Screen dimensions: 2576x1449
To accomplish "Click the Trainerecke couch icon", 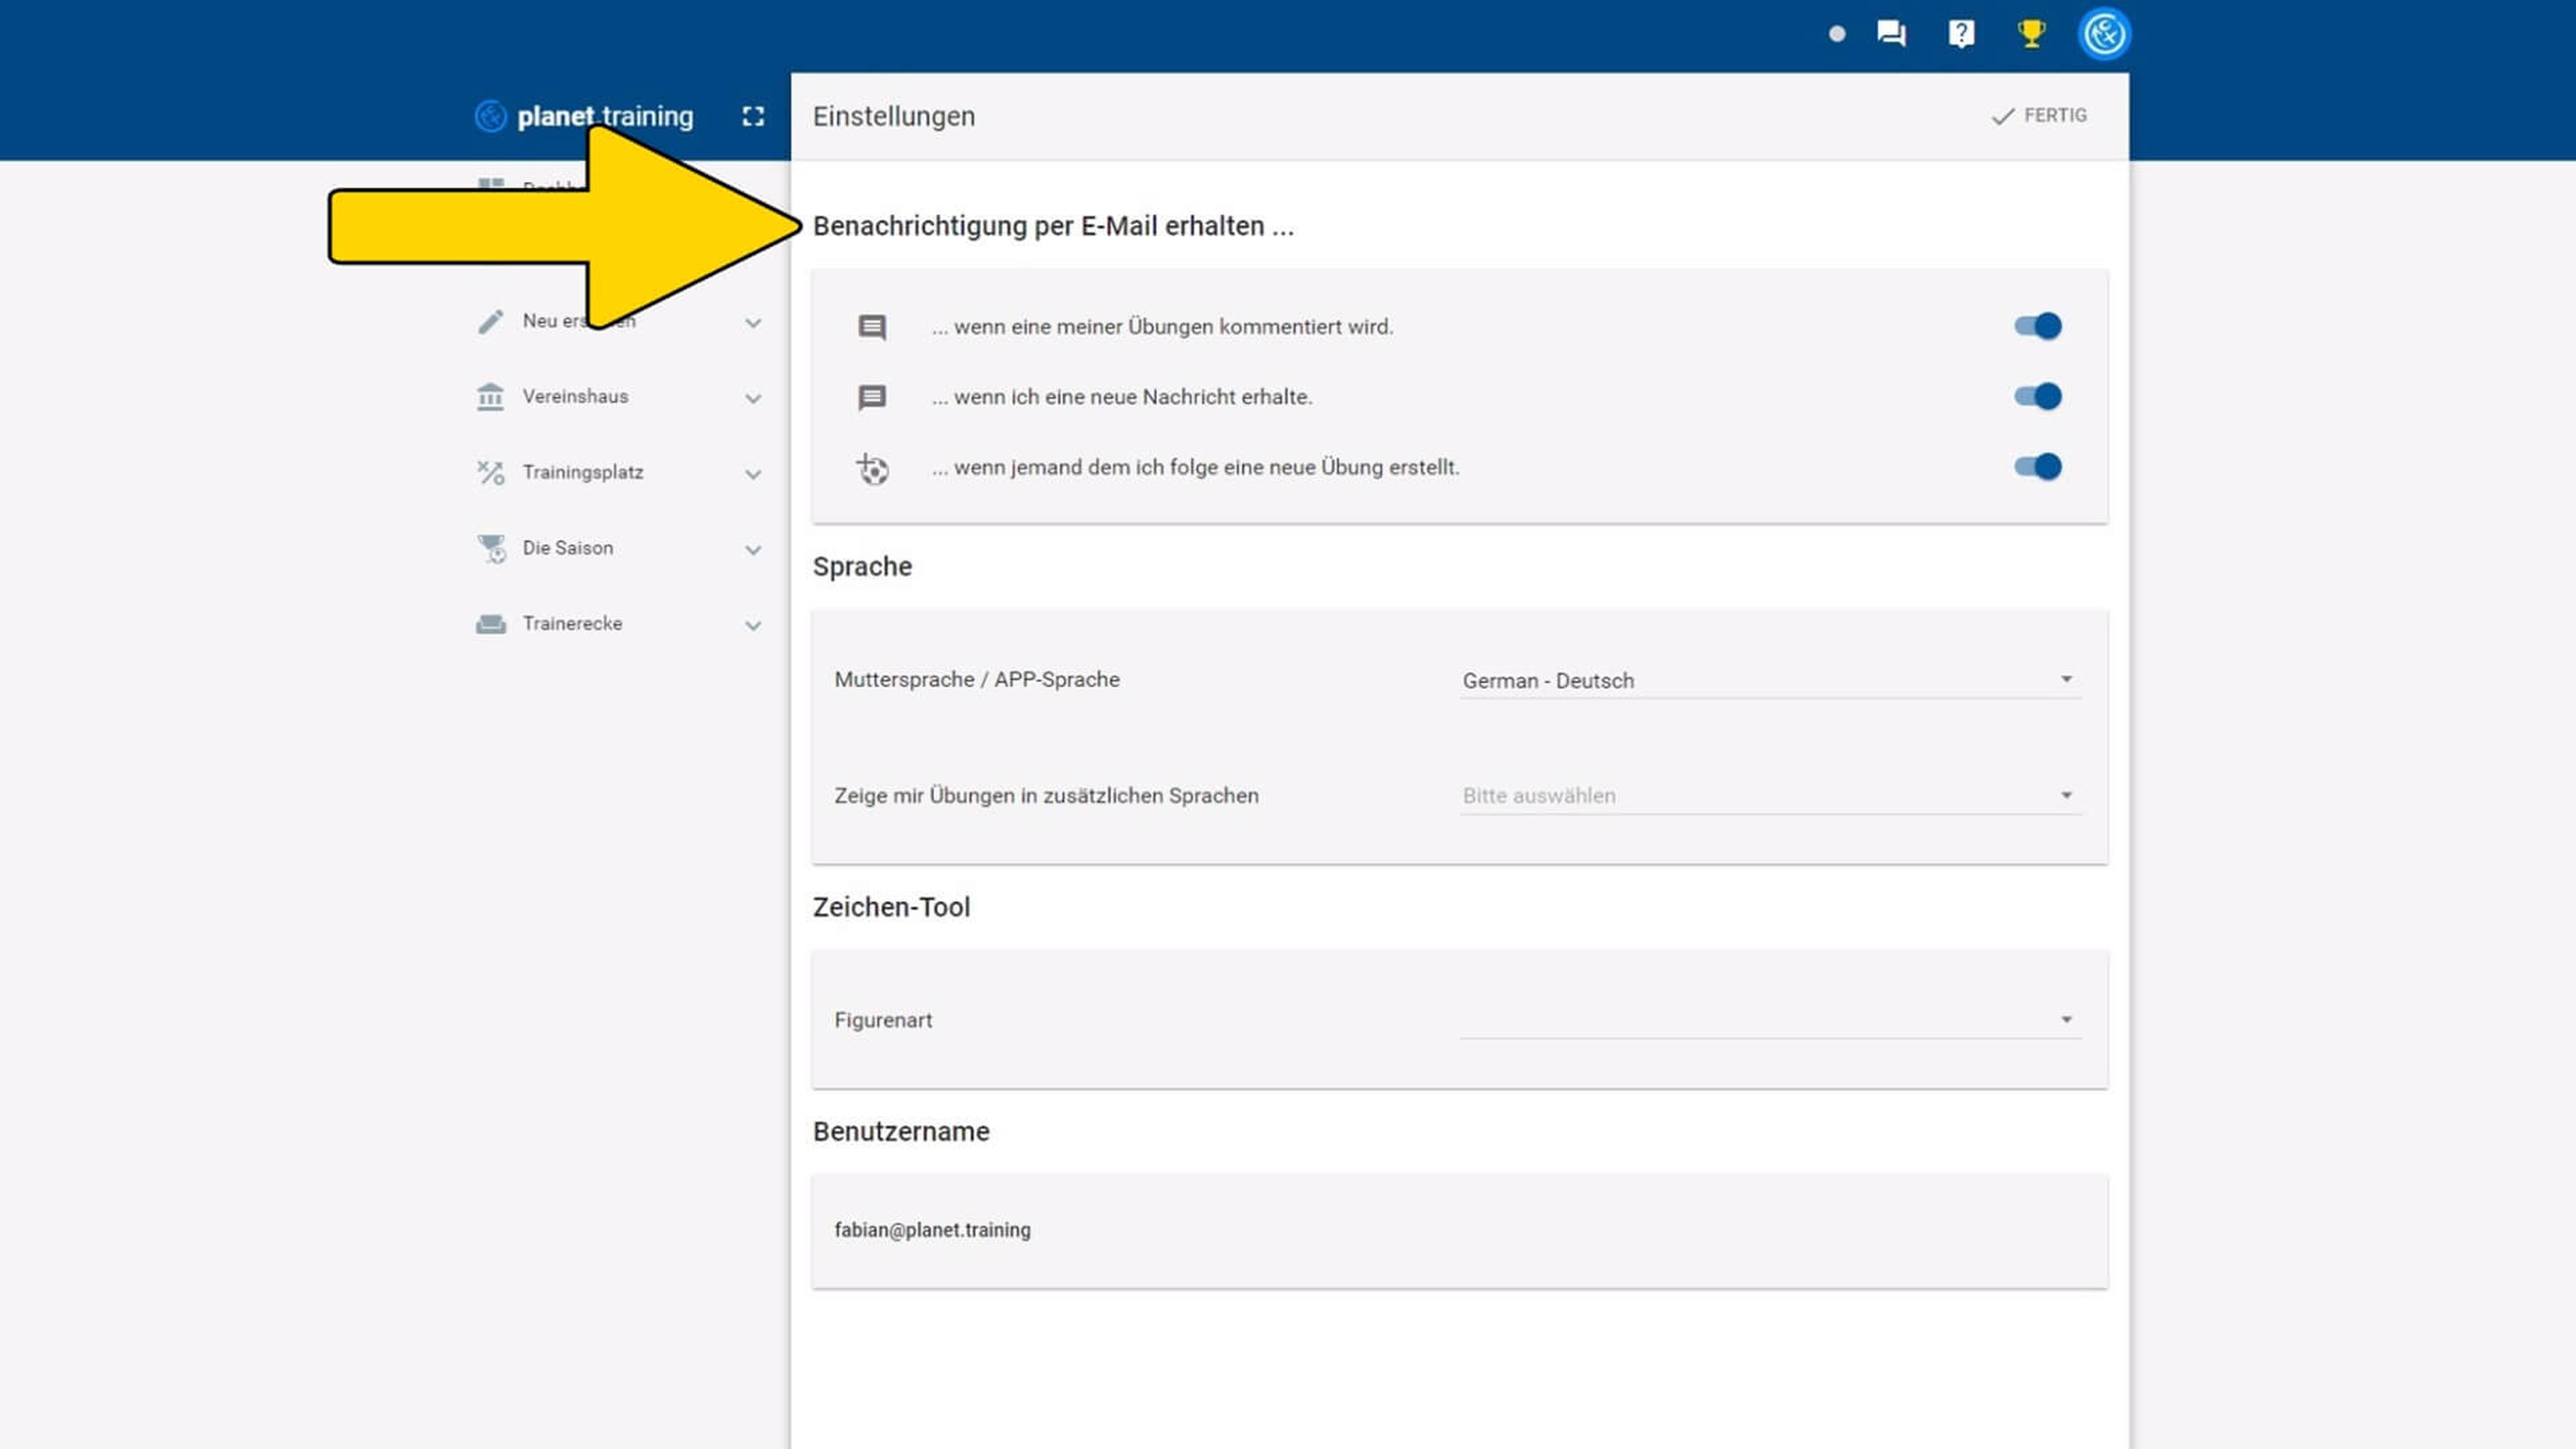I will coord(490,624).
